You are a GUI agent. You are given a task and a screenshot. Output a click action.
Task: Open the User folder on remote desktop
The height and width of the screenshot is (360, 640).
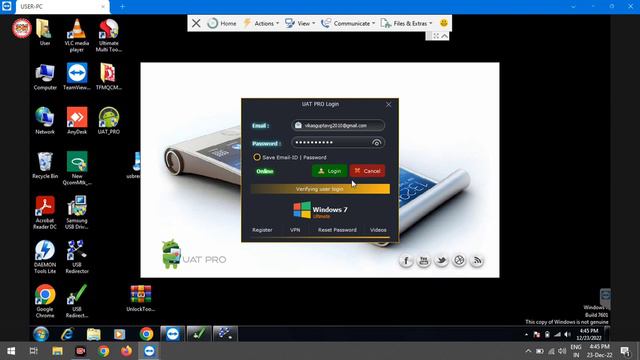(x=44, y=33)
